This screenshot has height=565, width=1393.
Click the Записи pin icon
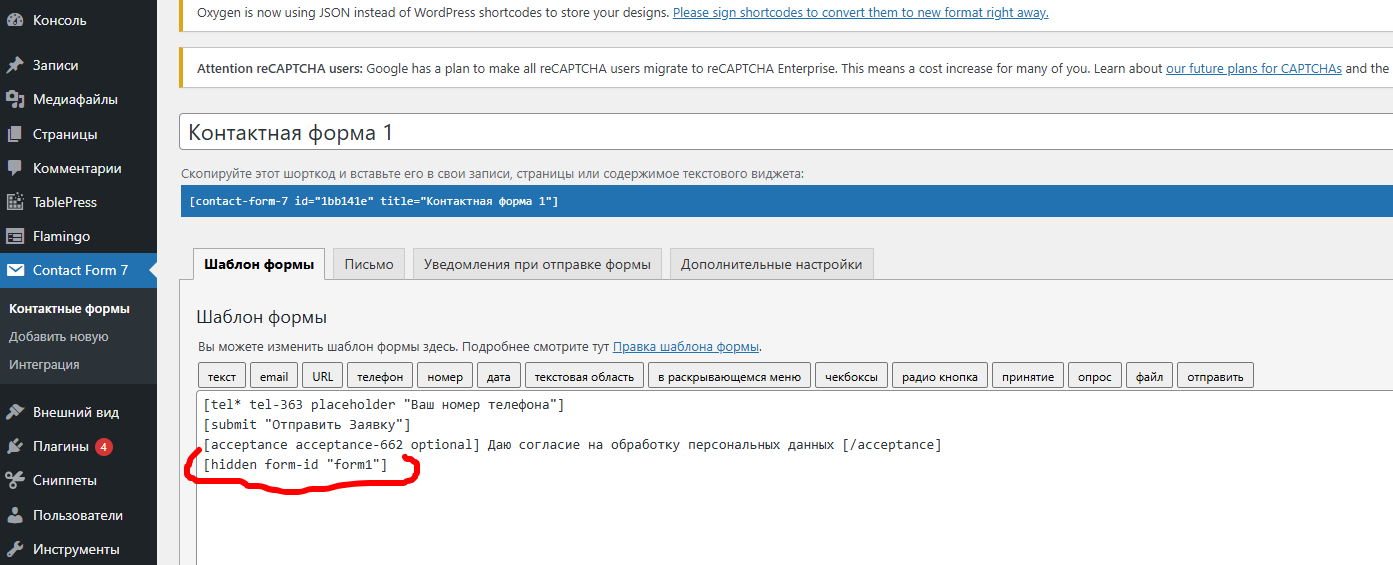point(15,65)
